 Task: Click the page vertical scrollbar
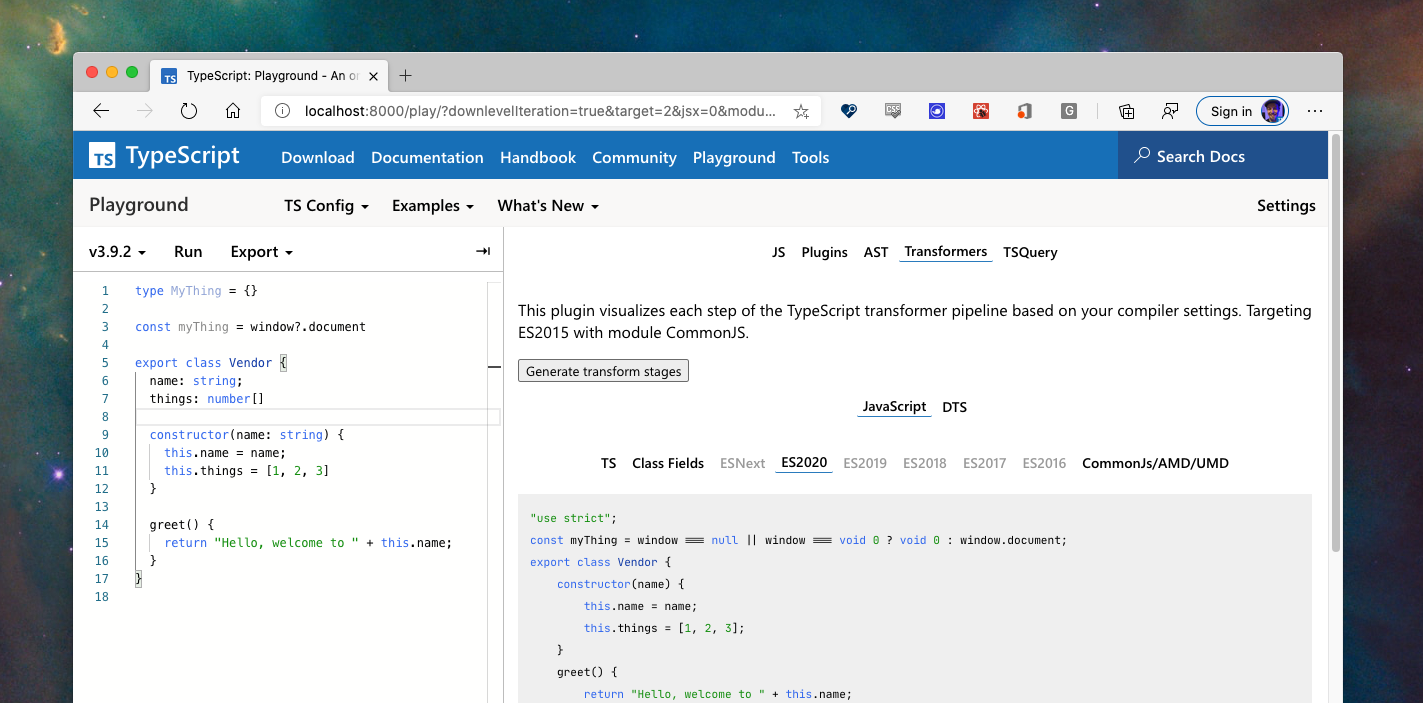(1335, 343)
